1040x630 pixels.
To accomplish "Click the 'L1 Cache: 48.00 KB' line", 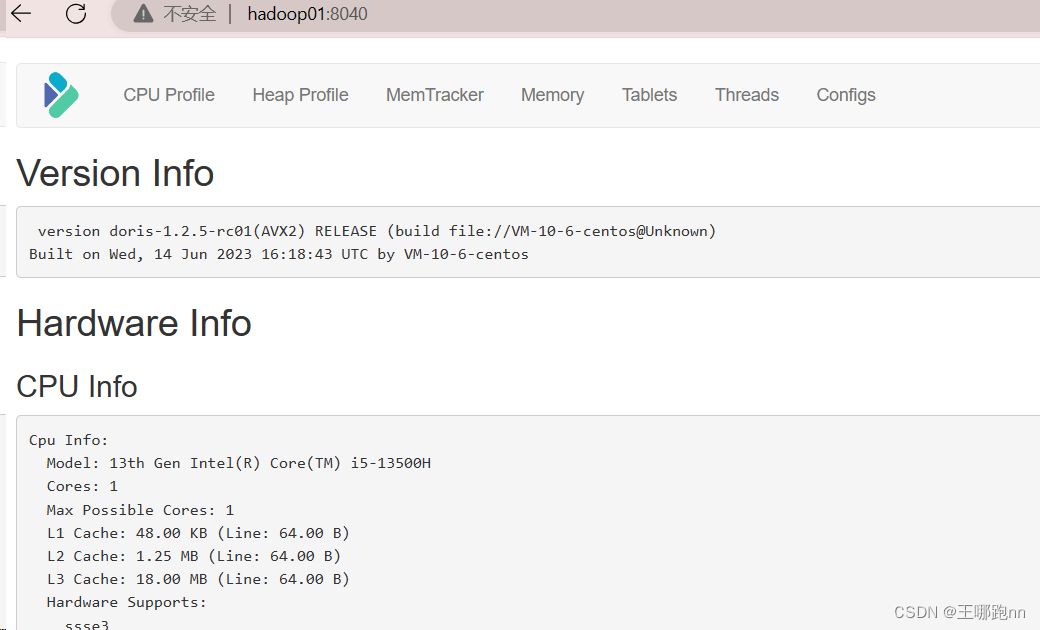I will click(x=198, y=533).
